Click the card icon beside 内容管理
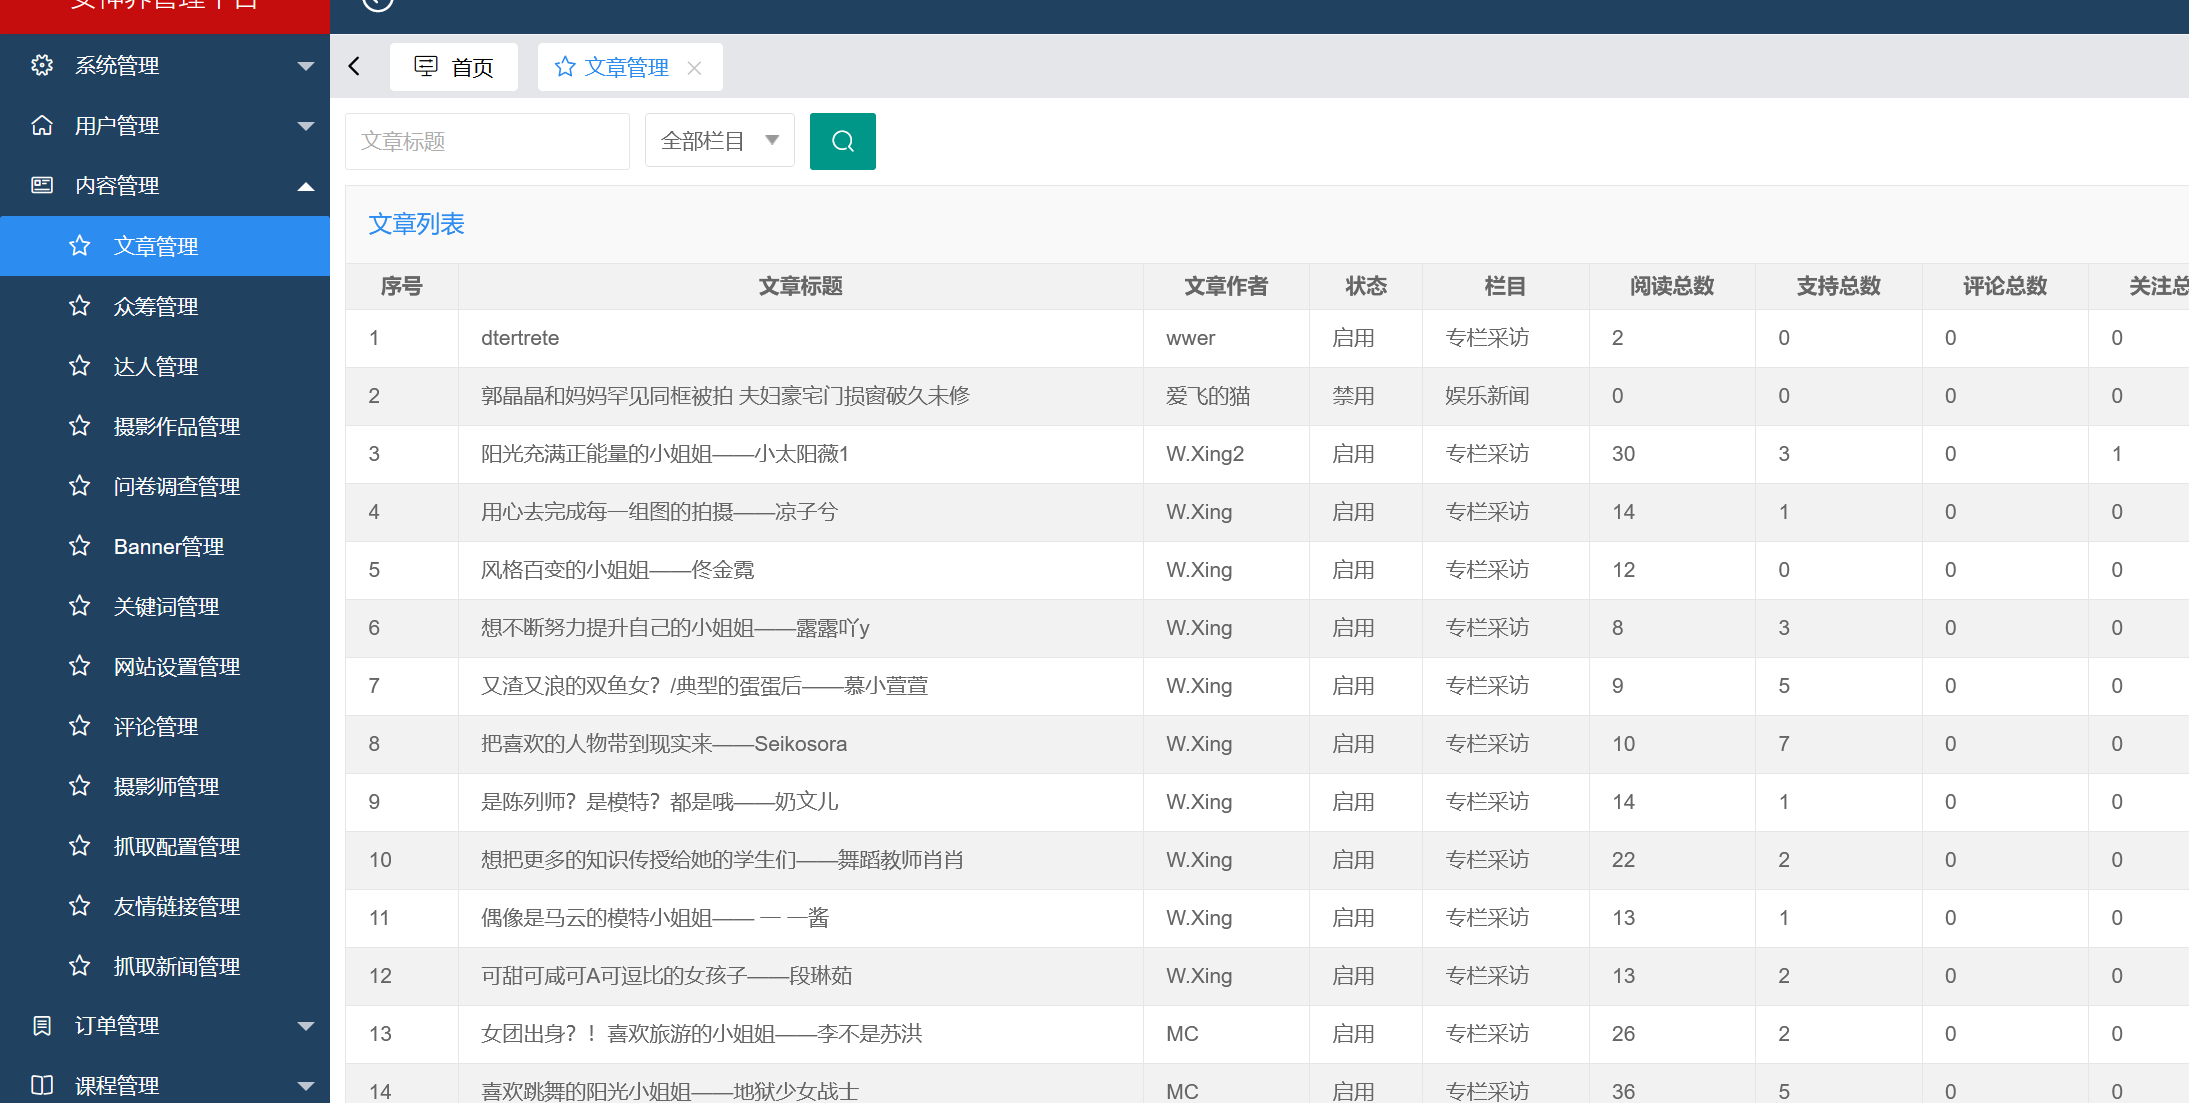The width and height of the screenshot is (2189, 1103). tap(42, 185)
